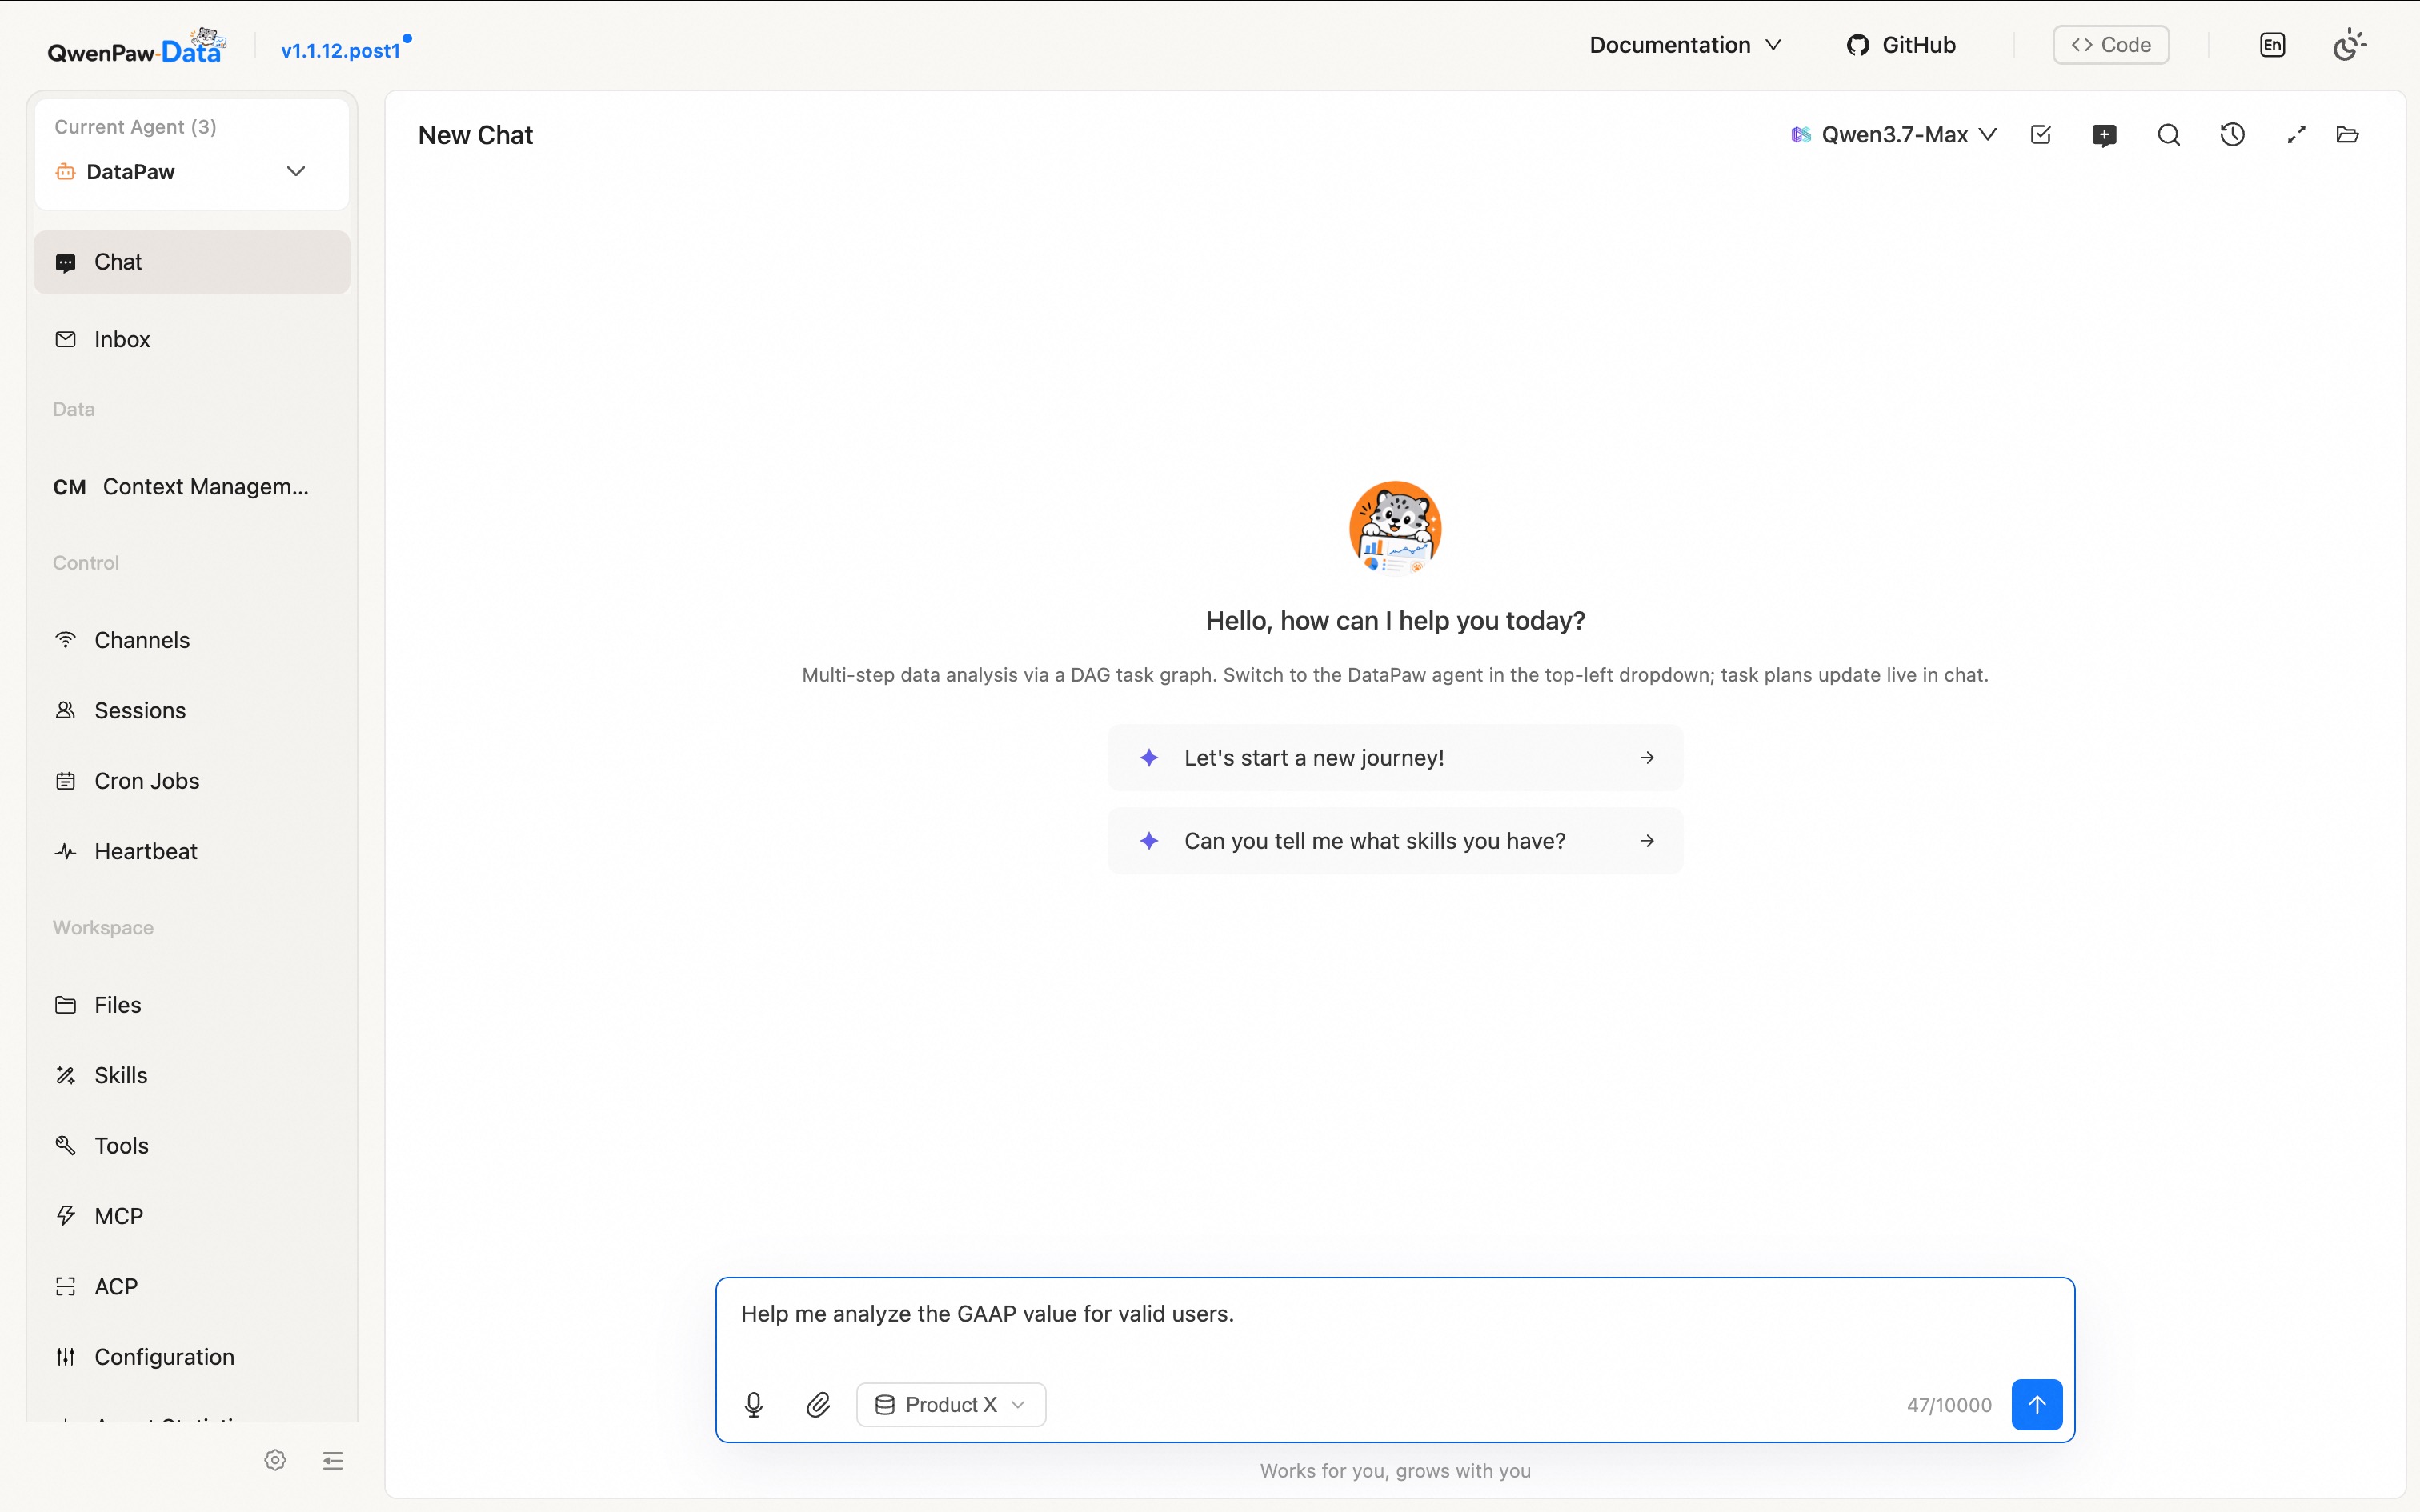Image resolution: width=2420 pixels, height=1512 pixels.
Task: Click the Tools wrench icon
Action: [x=66, y=1145]
